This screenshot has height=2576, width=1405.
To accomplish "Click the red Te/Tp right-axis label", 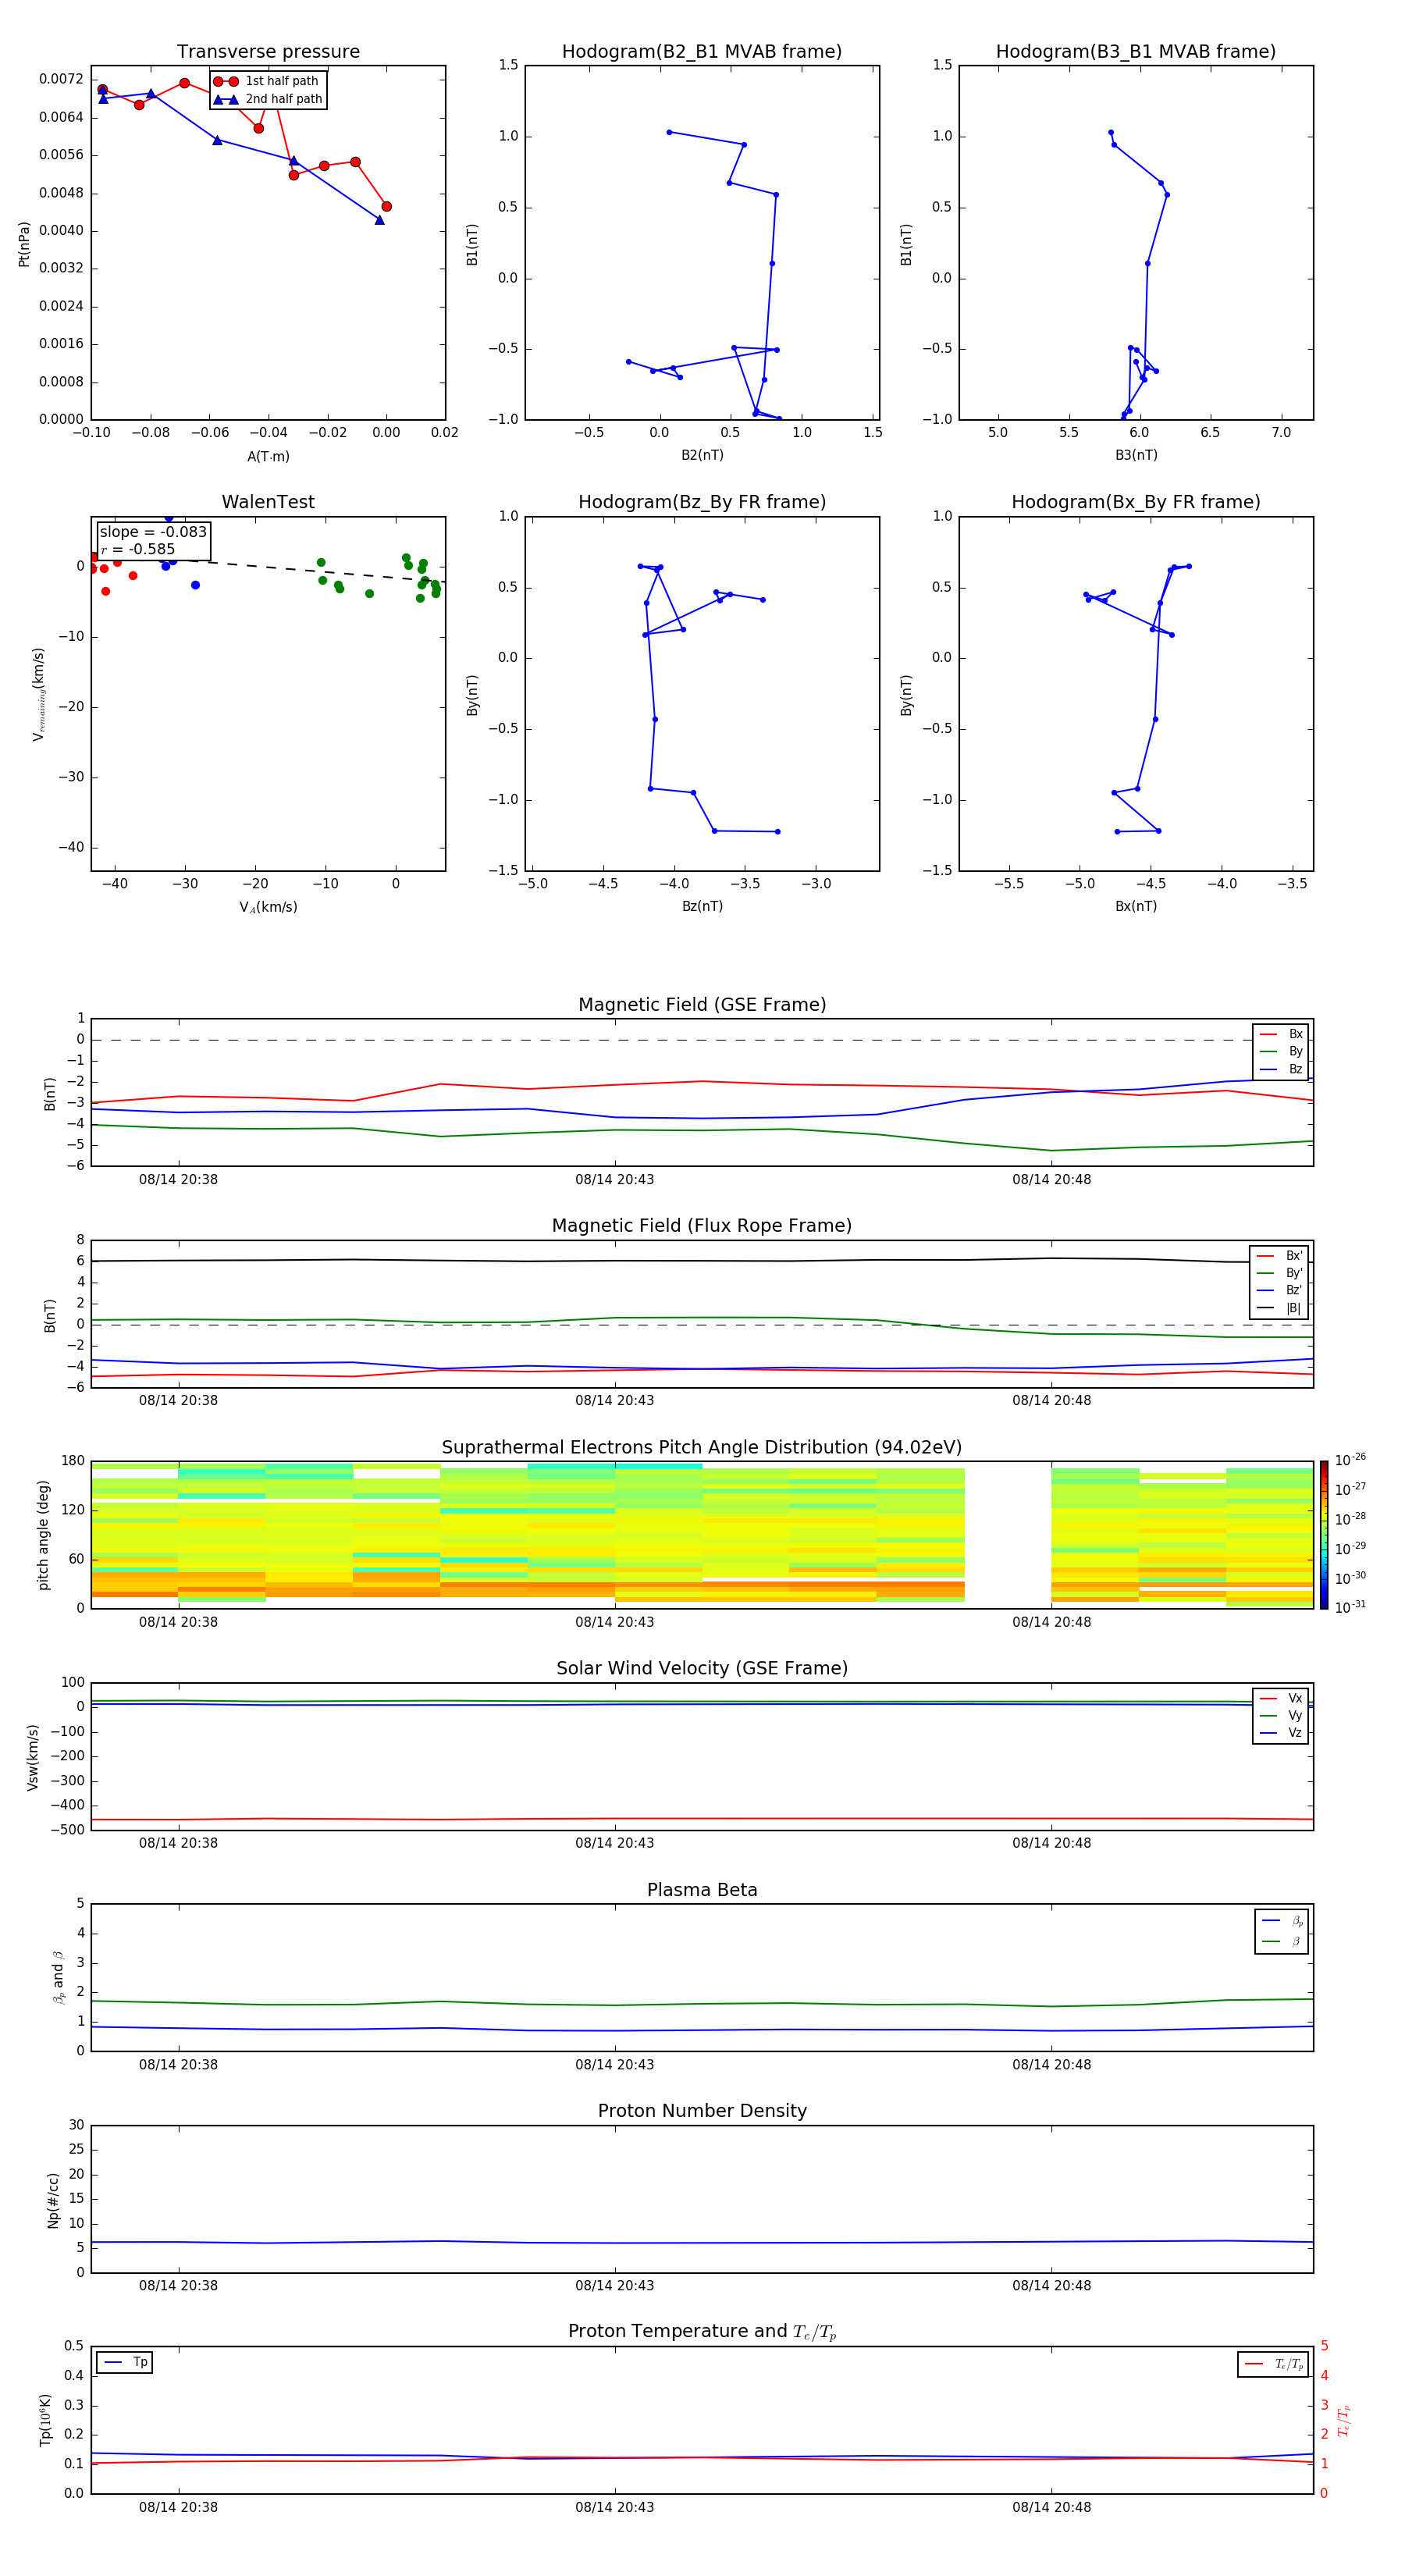I will [x=1345, y=2420].
